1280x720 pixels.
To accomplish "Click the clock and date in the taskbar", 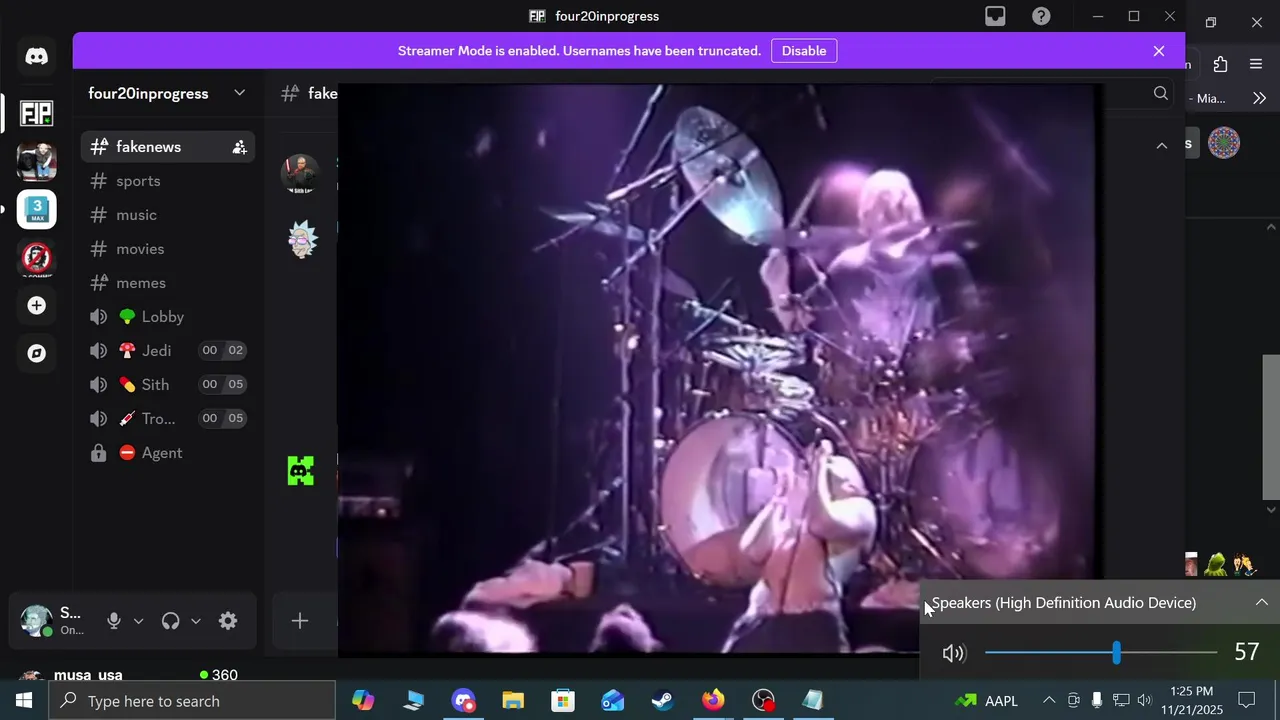I will [1192, 700].
